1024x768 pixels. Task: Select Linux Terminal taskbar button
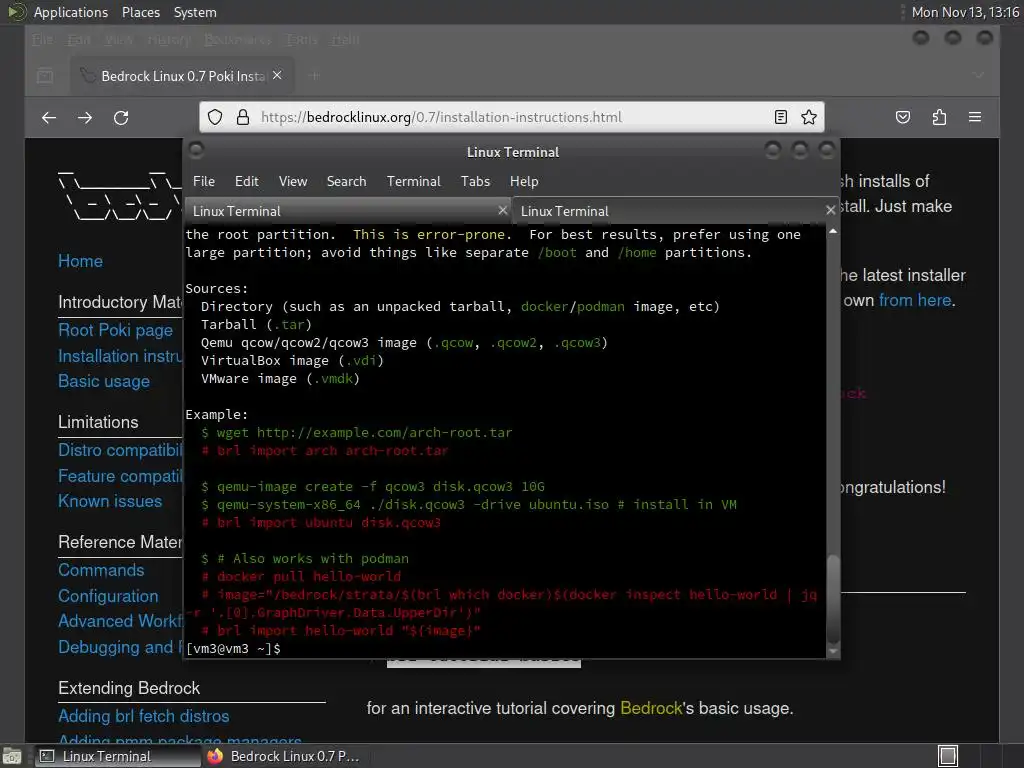tap(116, 756)
